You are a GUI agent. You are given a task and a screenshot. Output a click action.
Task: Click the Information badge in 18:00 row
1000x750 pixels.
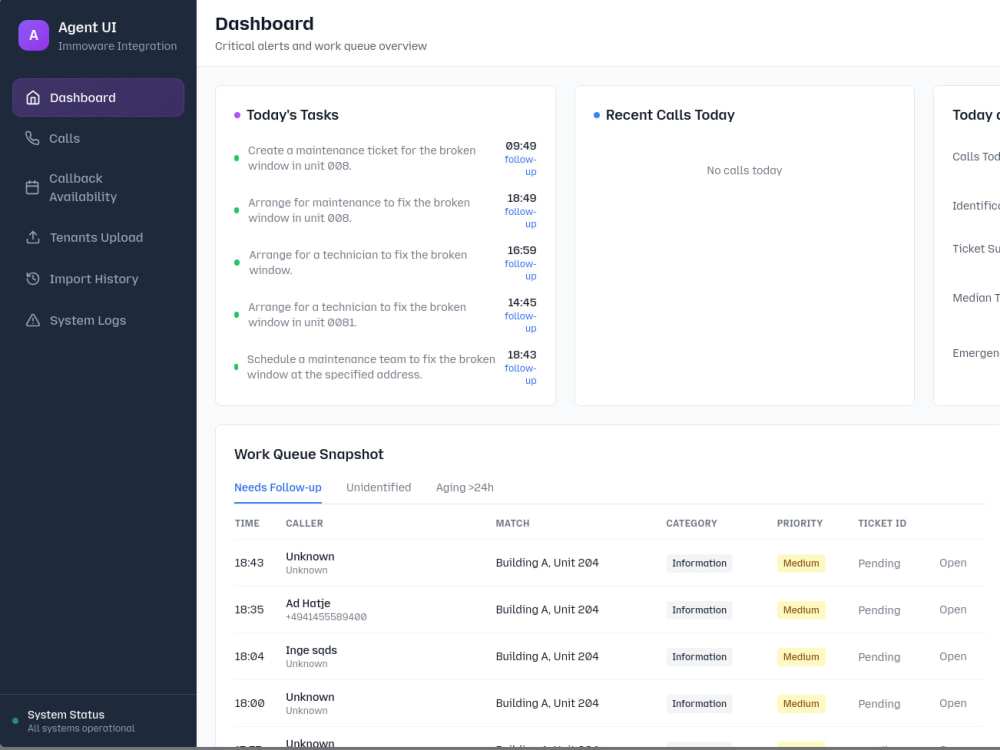699,703
